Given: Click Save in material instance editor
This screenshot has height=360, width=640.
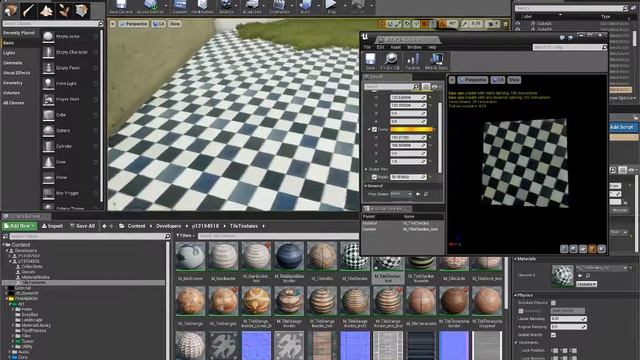Looking at the screenshot, I should 370,62.
